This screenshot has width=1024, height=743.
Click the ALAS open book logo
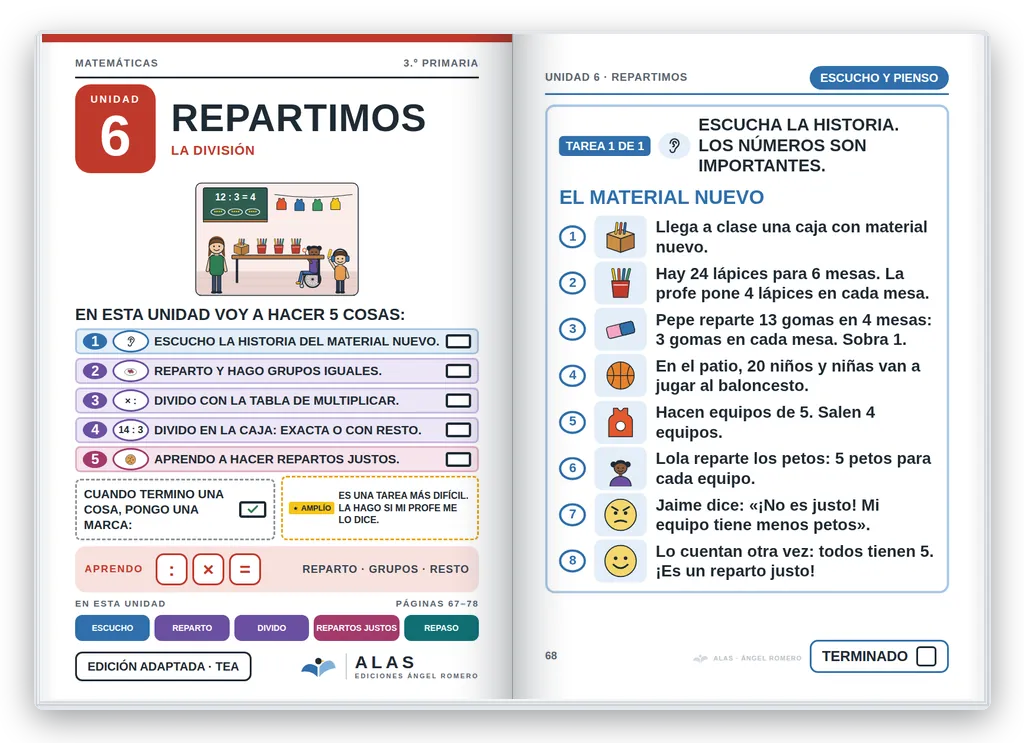click(x=318, y=667)
